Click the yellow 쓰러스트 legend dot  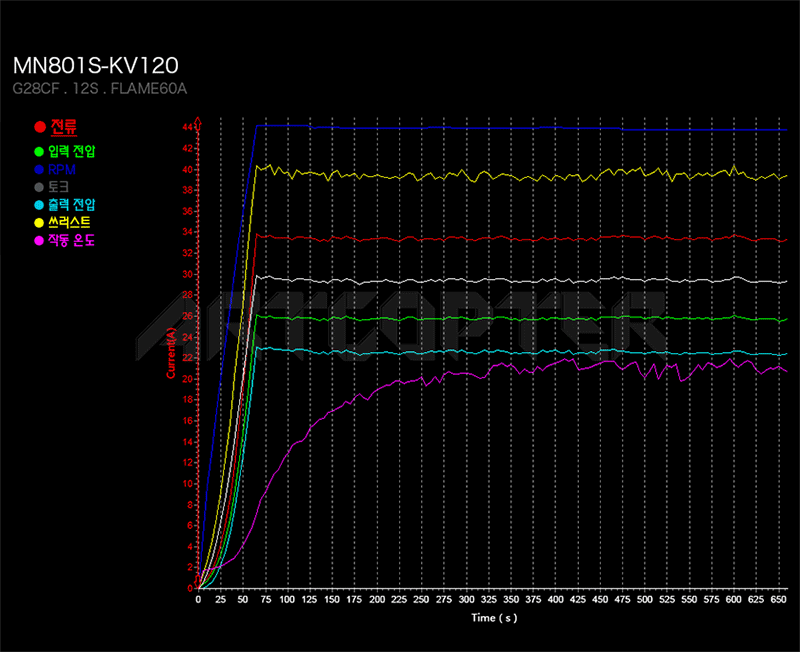(39, 223)
